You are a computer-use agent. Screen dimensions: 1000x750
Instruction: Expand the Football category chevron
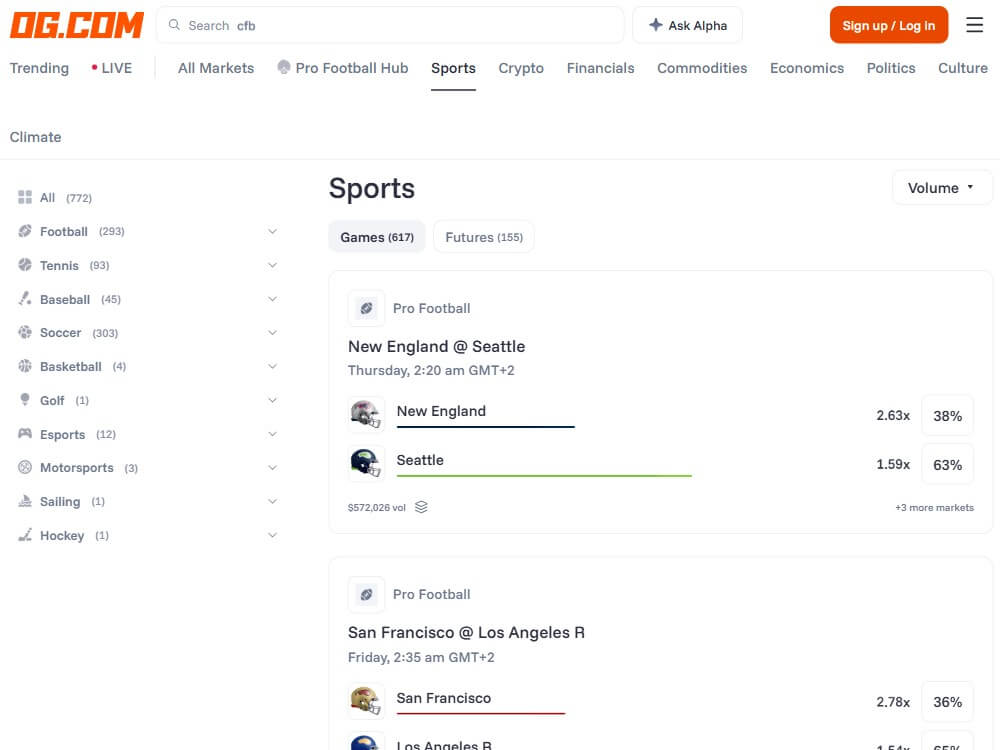272,231
